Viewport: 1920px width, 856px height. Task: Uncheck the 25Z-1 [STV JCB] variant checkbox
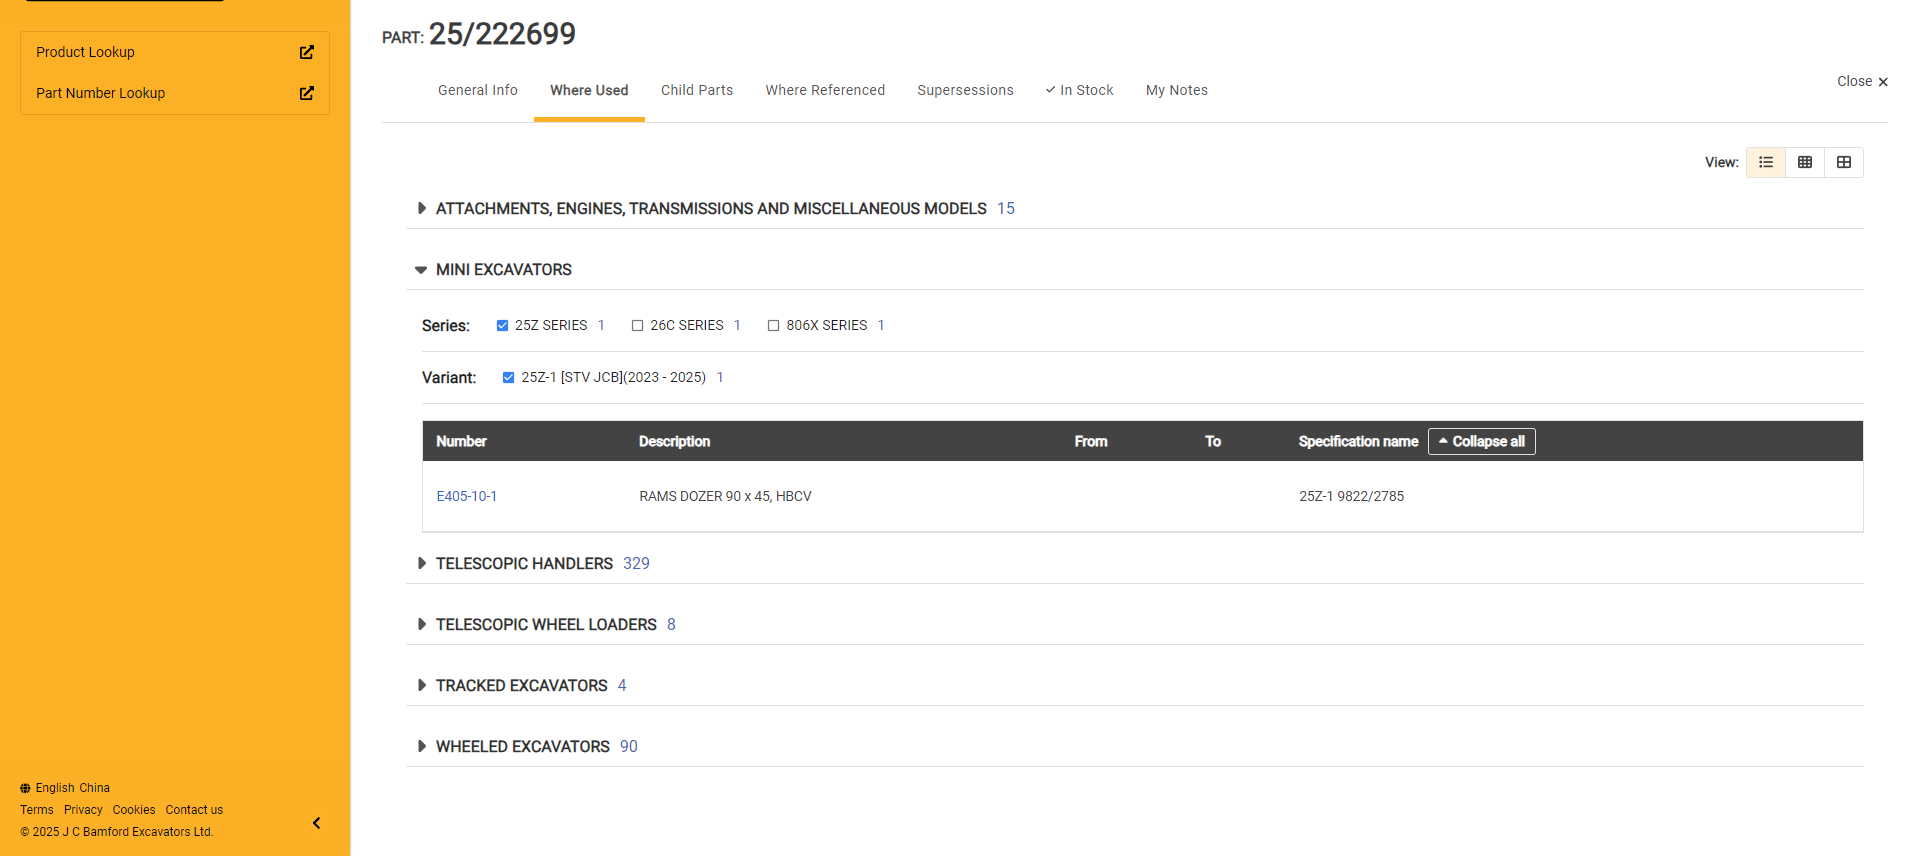pyautogui.click(x=509, y=378)
